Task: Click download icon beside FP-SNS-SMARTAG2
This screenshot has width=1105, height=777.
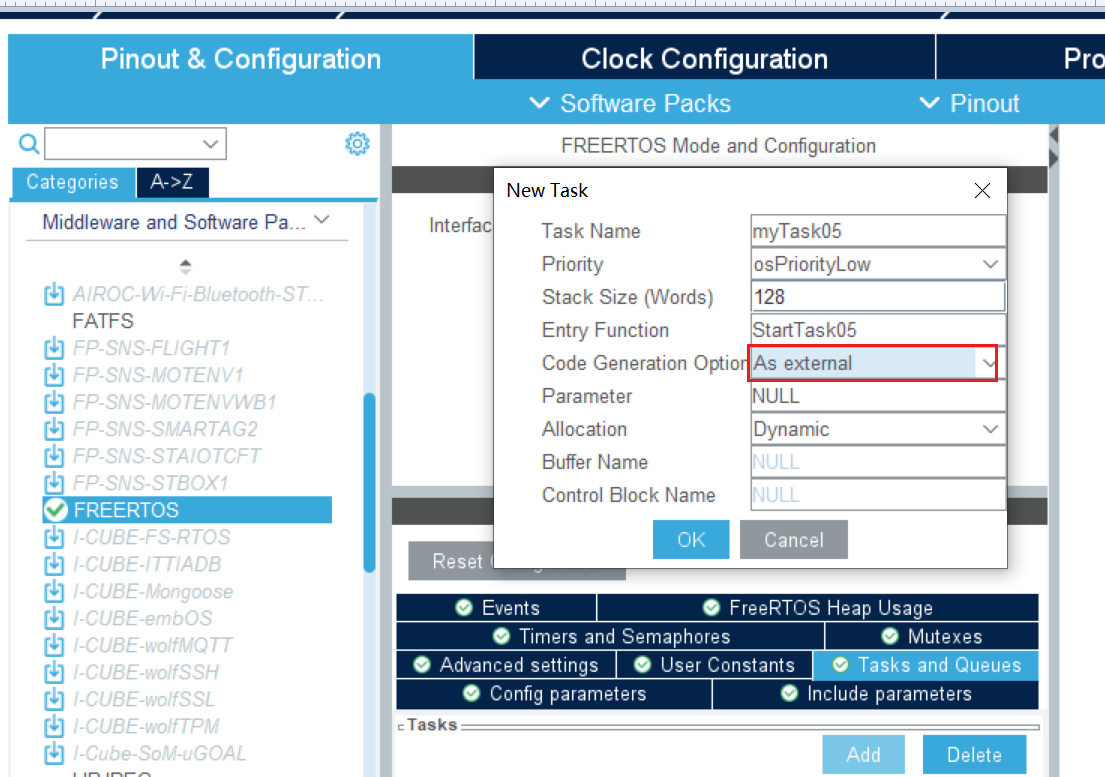Action: coord(54,429)
